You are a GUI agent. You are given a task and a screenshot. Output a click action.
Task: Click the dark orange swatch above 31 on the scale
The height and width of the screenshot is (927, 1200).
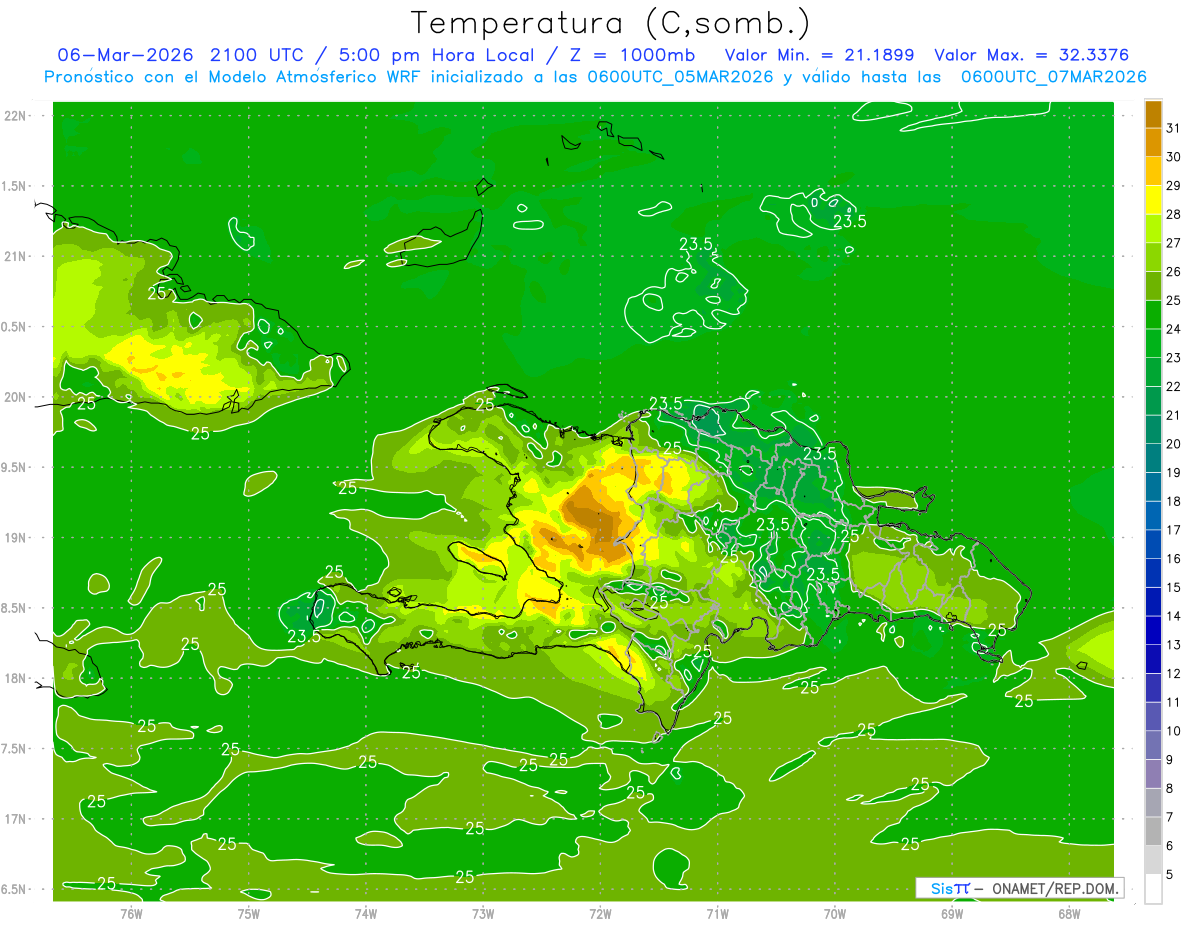tap(1153, 114)
